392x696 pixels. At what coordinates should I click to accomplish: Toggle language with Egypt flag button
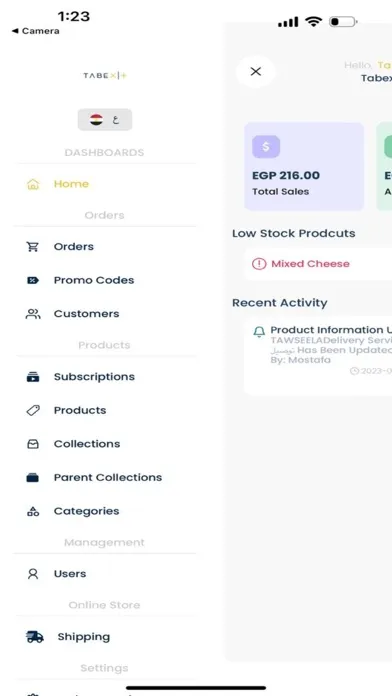(x=105, y=119)
